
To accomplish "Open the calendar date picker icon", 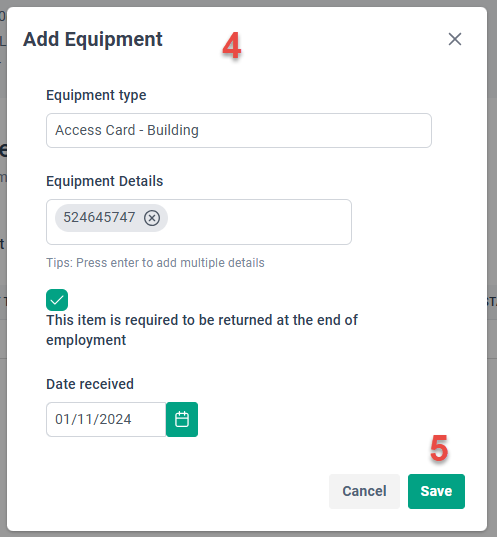I will click(x=182, y=419).
